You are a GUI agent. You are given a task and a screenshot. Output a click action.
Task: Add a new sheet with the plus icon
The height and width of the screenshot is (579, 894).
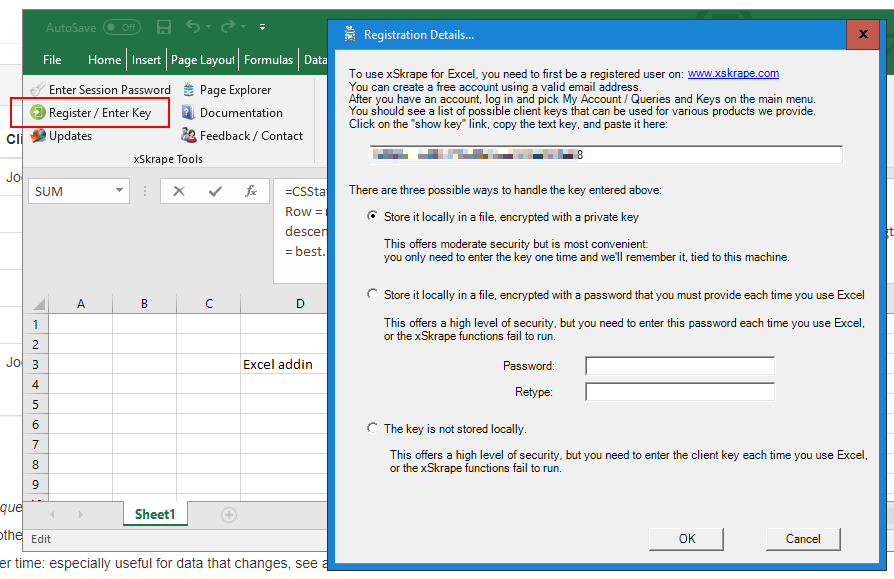(229, 515)
